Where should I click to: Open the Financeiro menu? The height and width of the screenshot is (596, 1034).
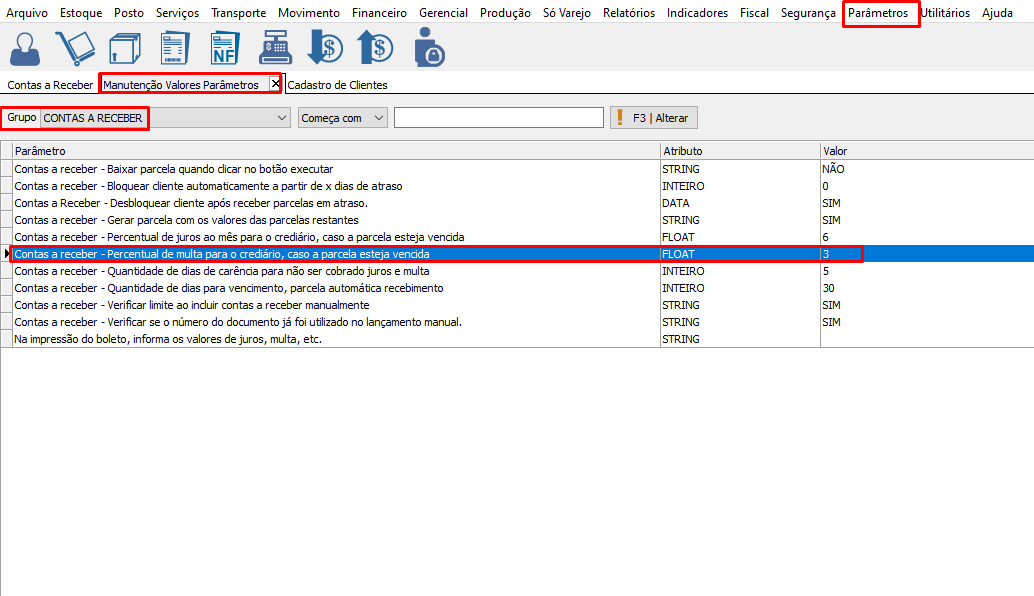[x=379, y=13]
